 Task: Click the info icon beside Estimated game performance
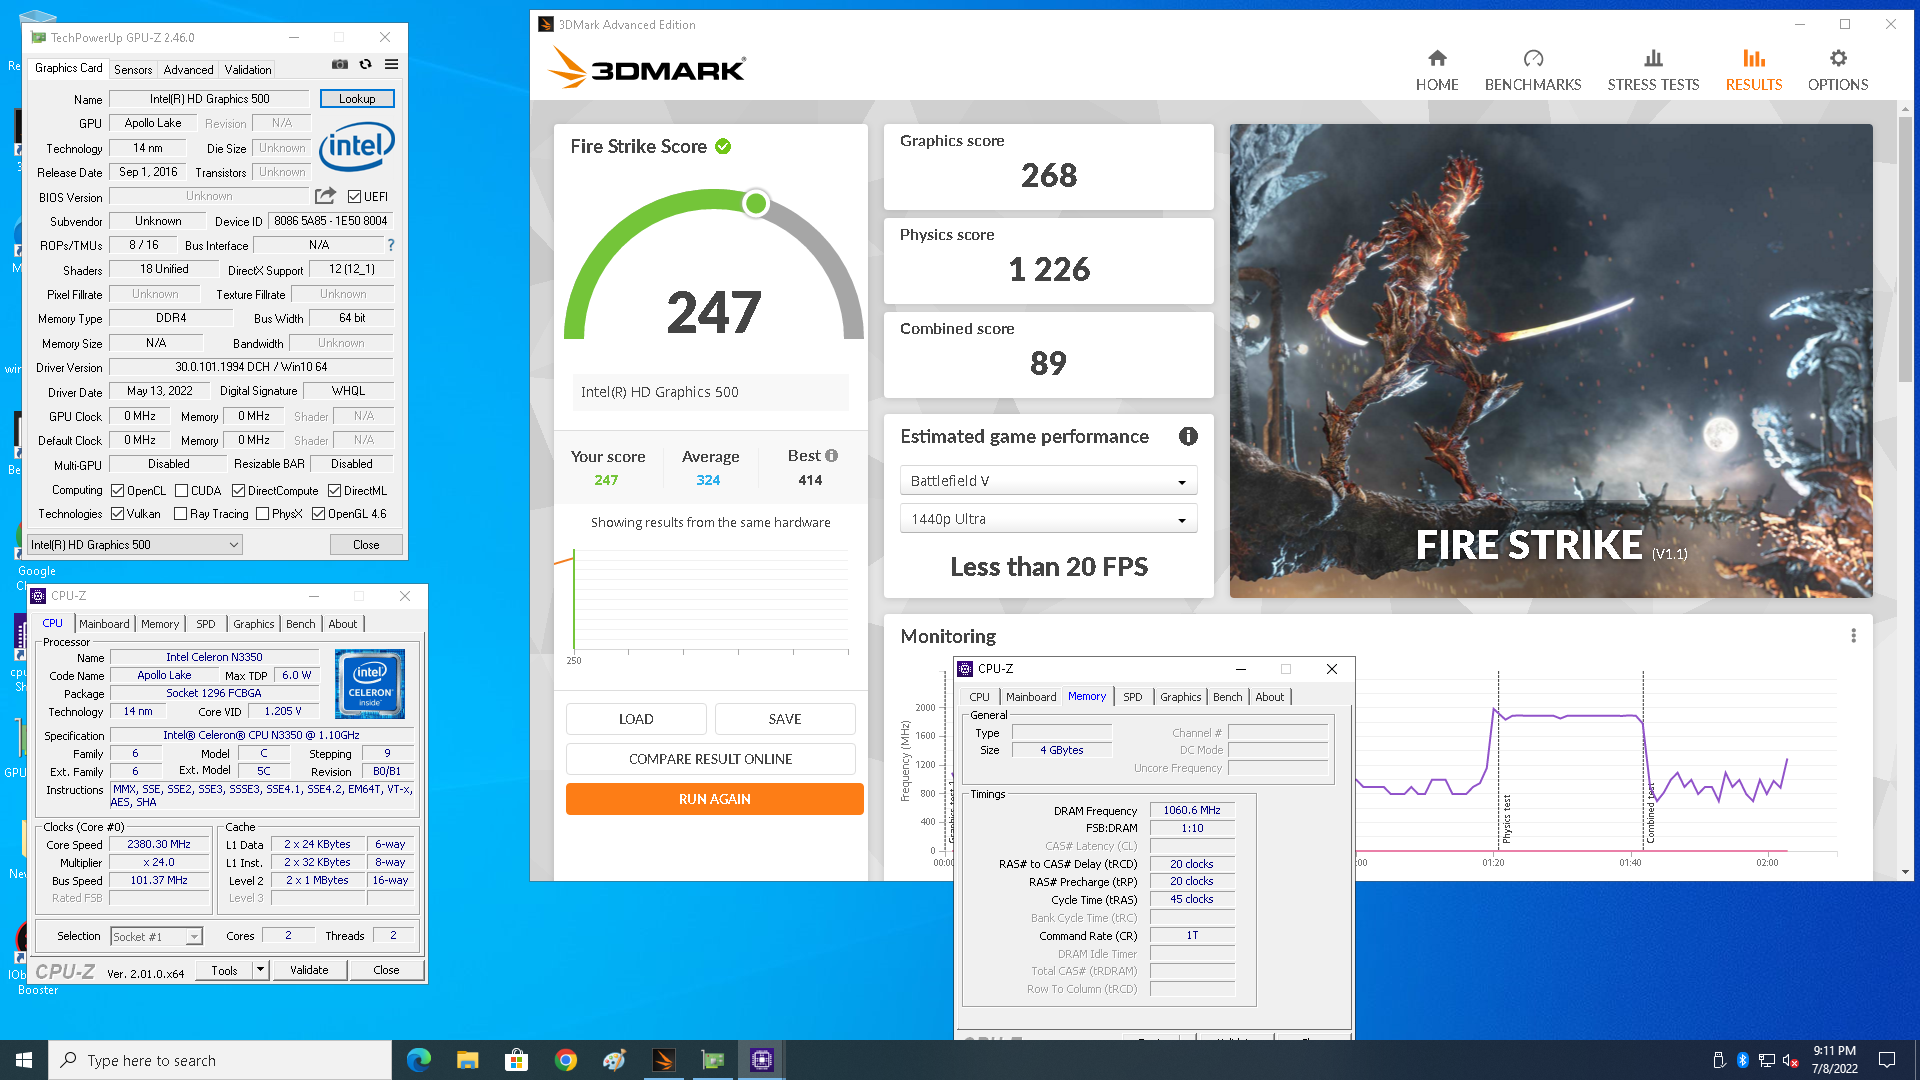click(1188, 436)
